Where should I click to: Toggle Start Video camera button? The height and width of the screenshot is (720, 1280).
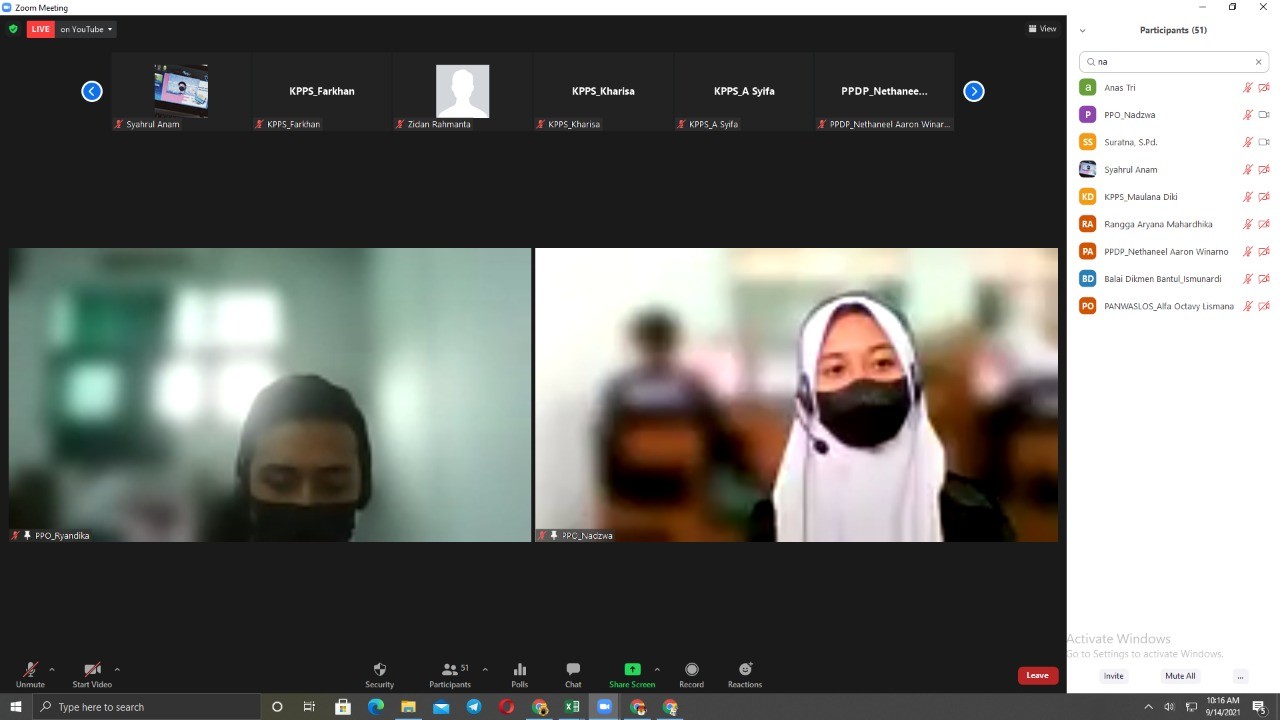click(x=92, y=670)
